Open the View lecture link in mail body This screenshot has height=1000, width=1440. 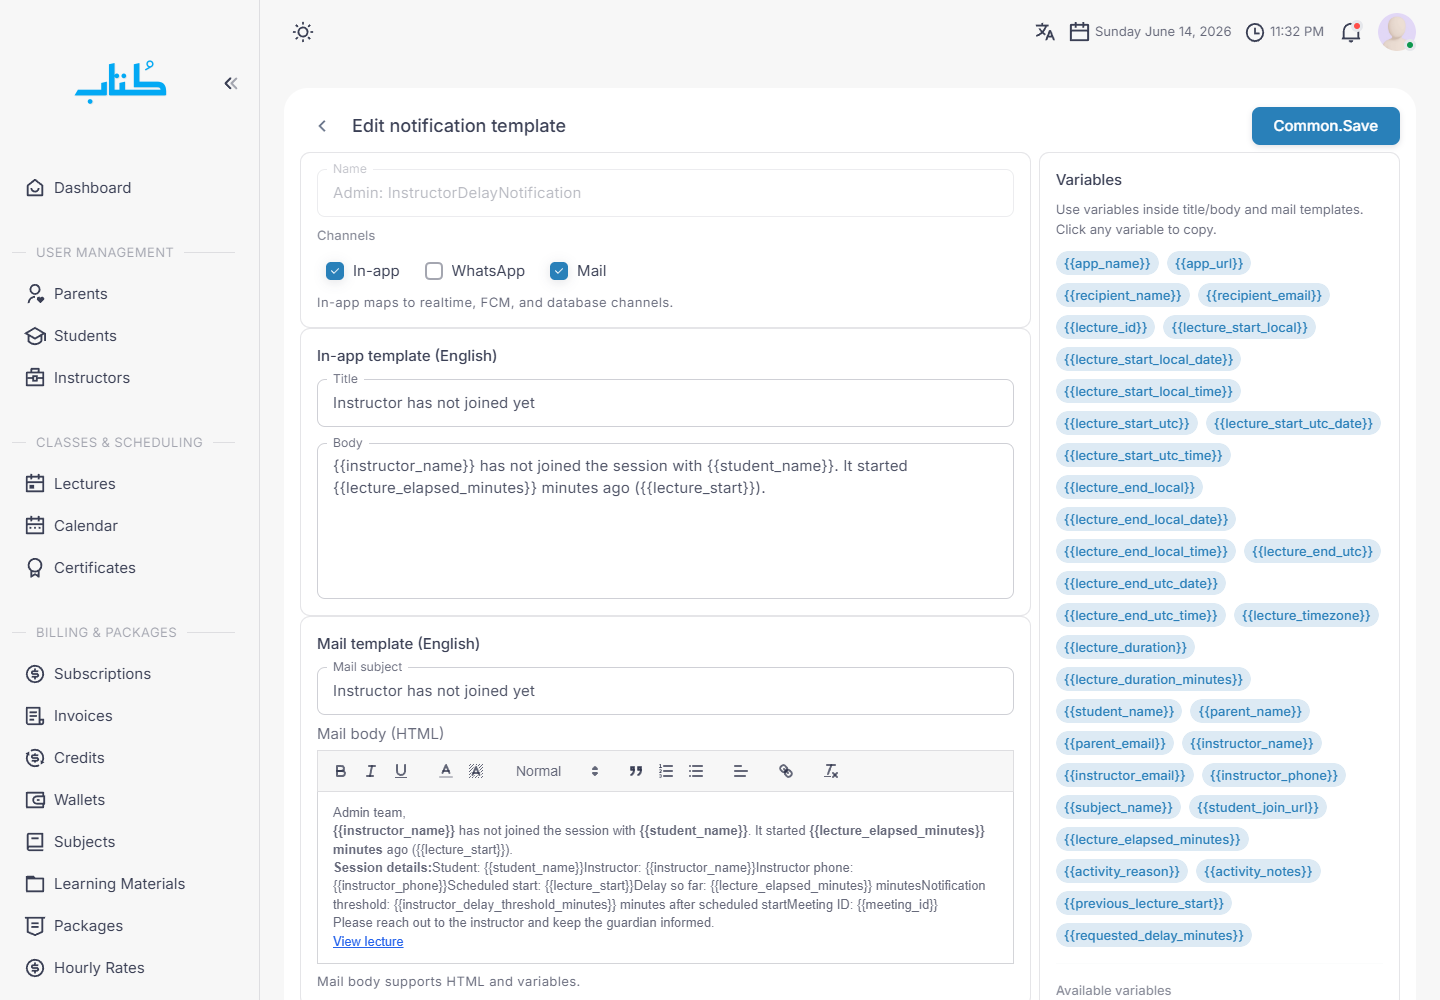point(368,942)
